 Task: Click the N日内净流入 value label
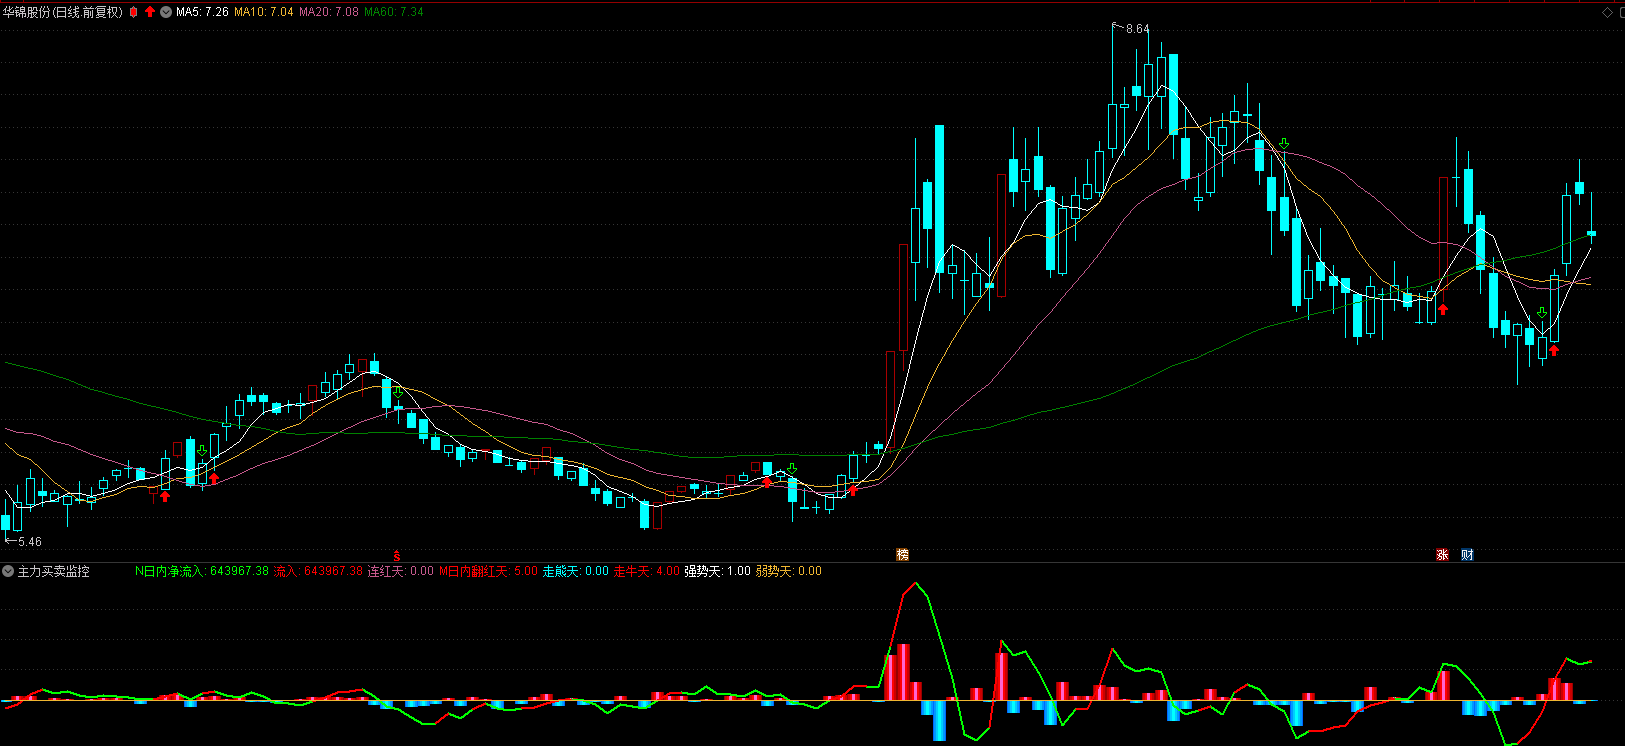(202, 571)
